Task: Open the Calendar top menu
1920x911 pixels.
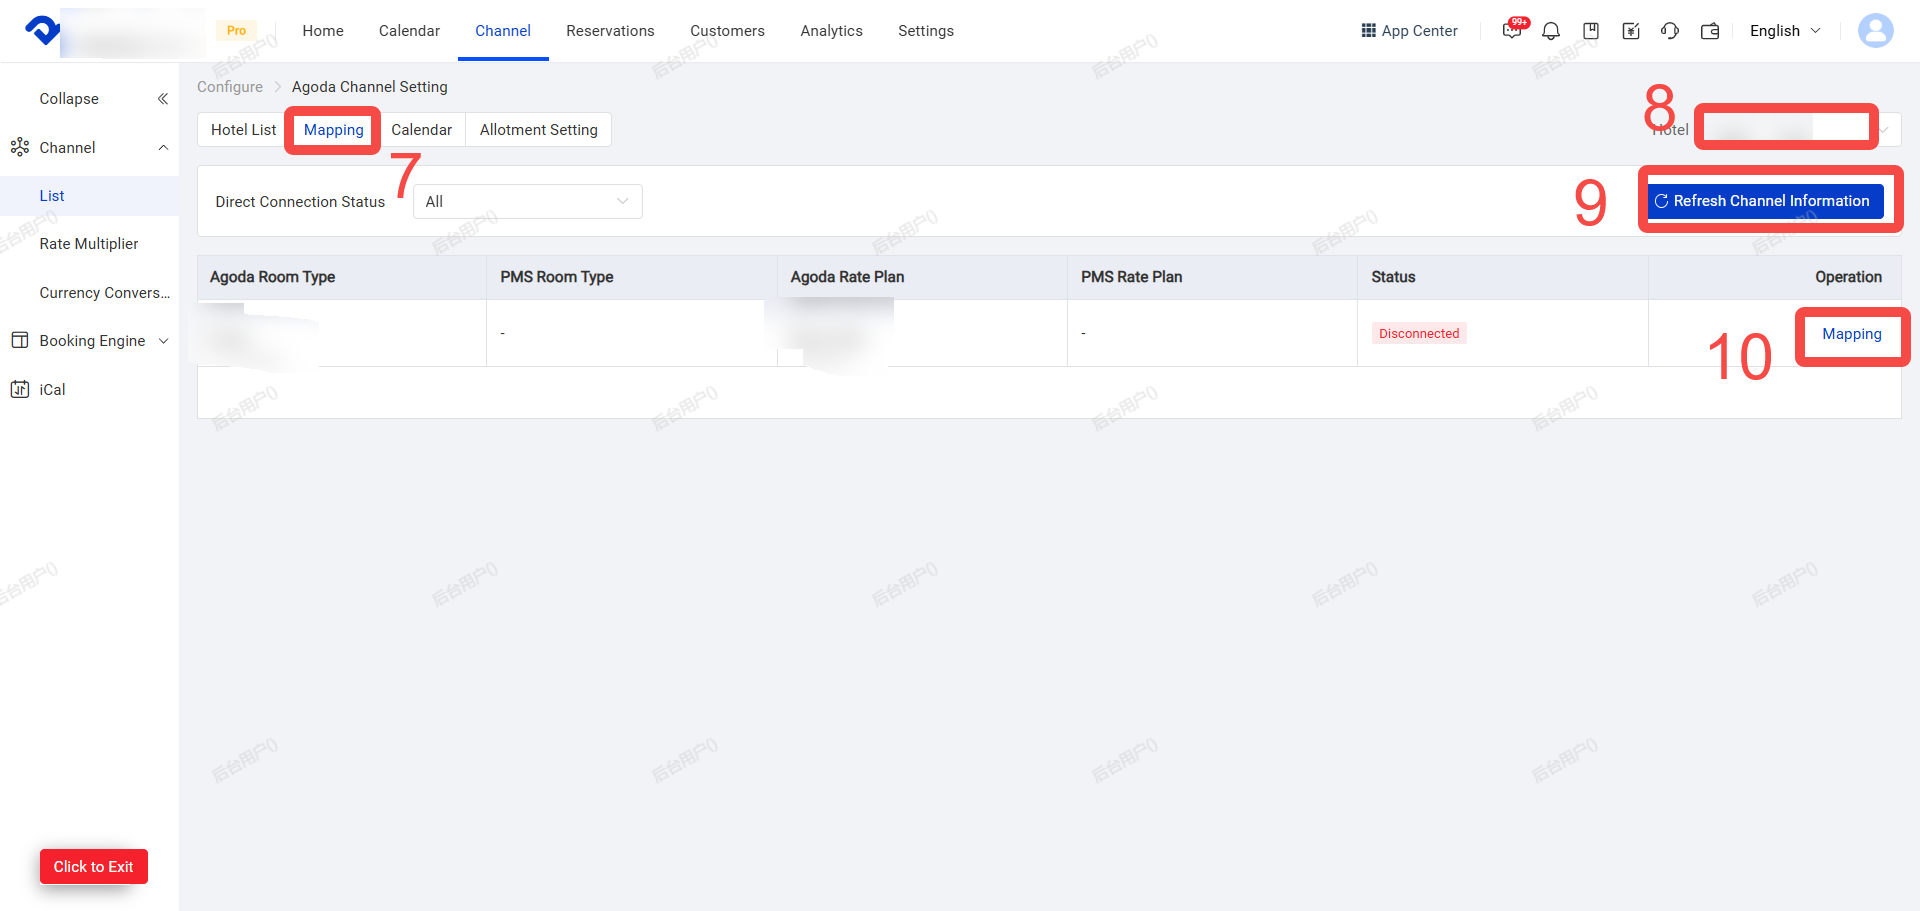Action: [x=409, y=31]
